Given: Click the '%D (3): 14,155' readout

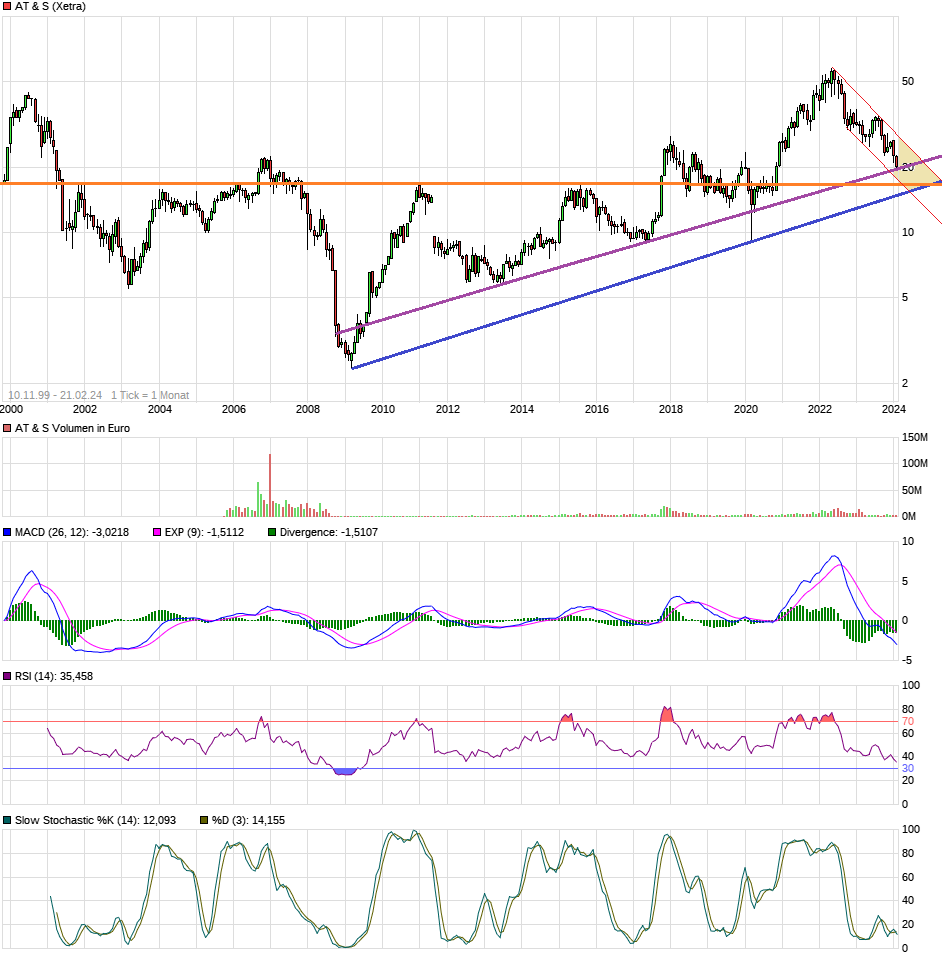Looking at the screenshot, I should coord(248,821).
